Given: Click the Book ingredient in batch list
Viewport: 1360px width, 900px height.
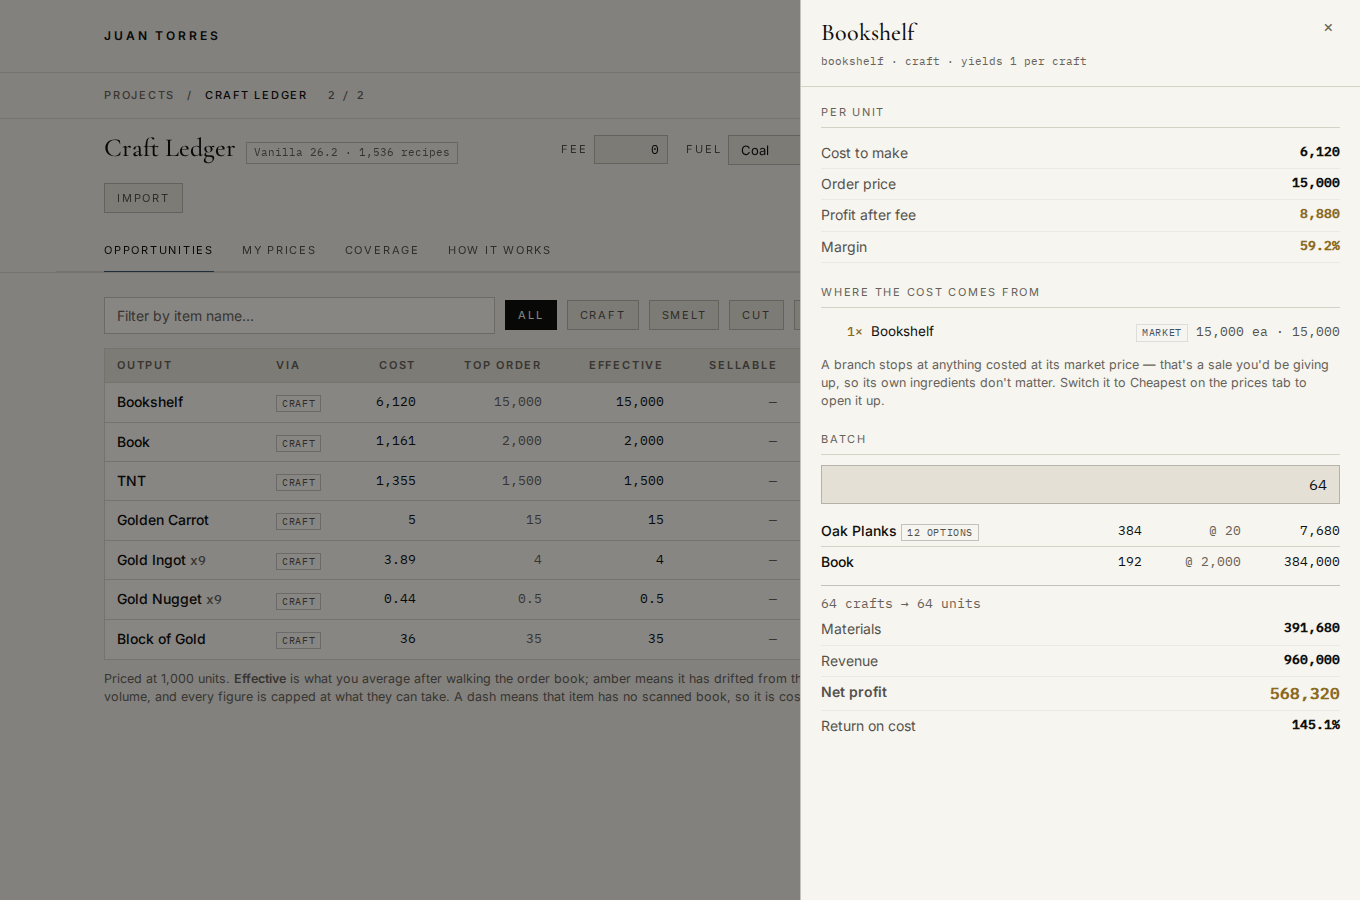Looking at the screenshot, I should pos(837,562).
